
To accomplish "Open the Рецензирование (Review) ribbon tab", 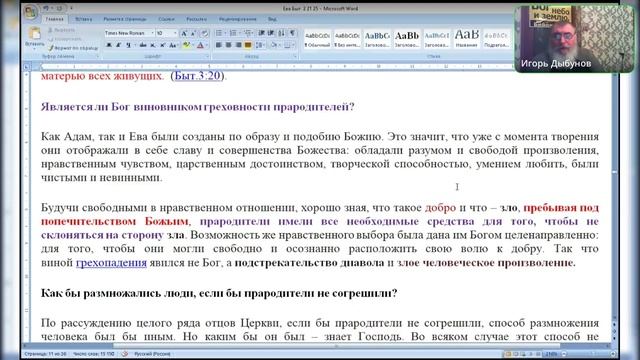I will [x=238, y=19].
